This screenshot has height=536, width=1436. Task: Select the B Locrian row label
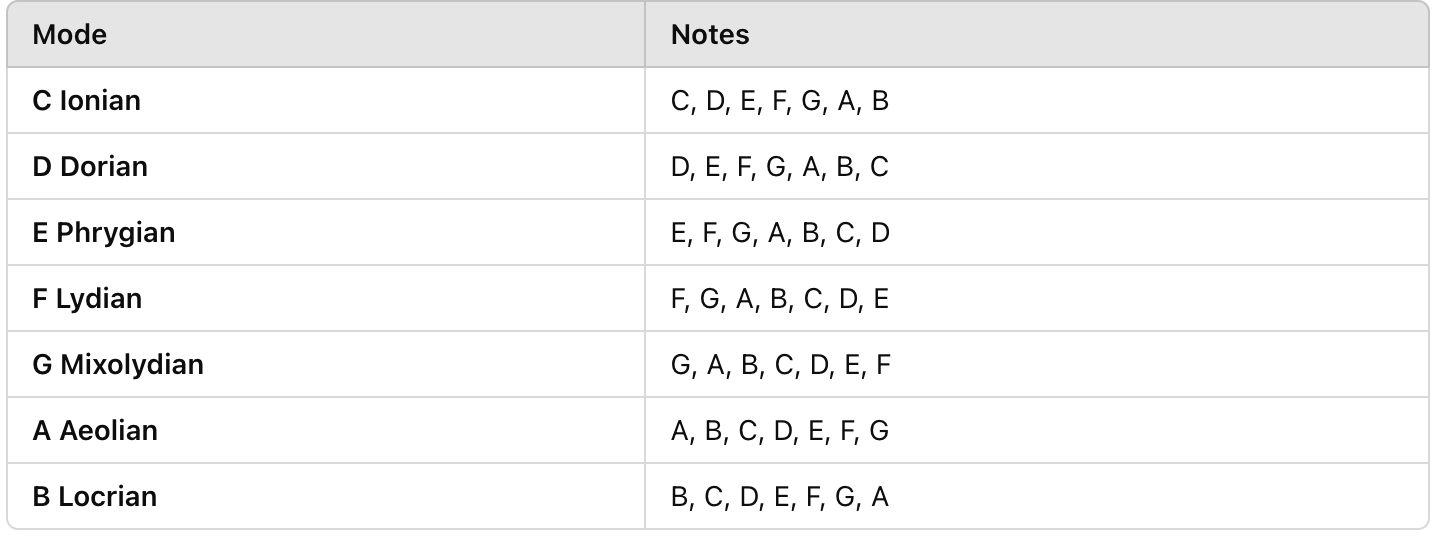click(95, 497)
